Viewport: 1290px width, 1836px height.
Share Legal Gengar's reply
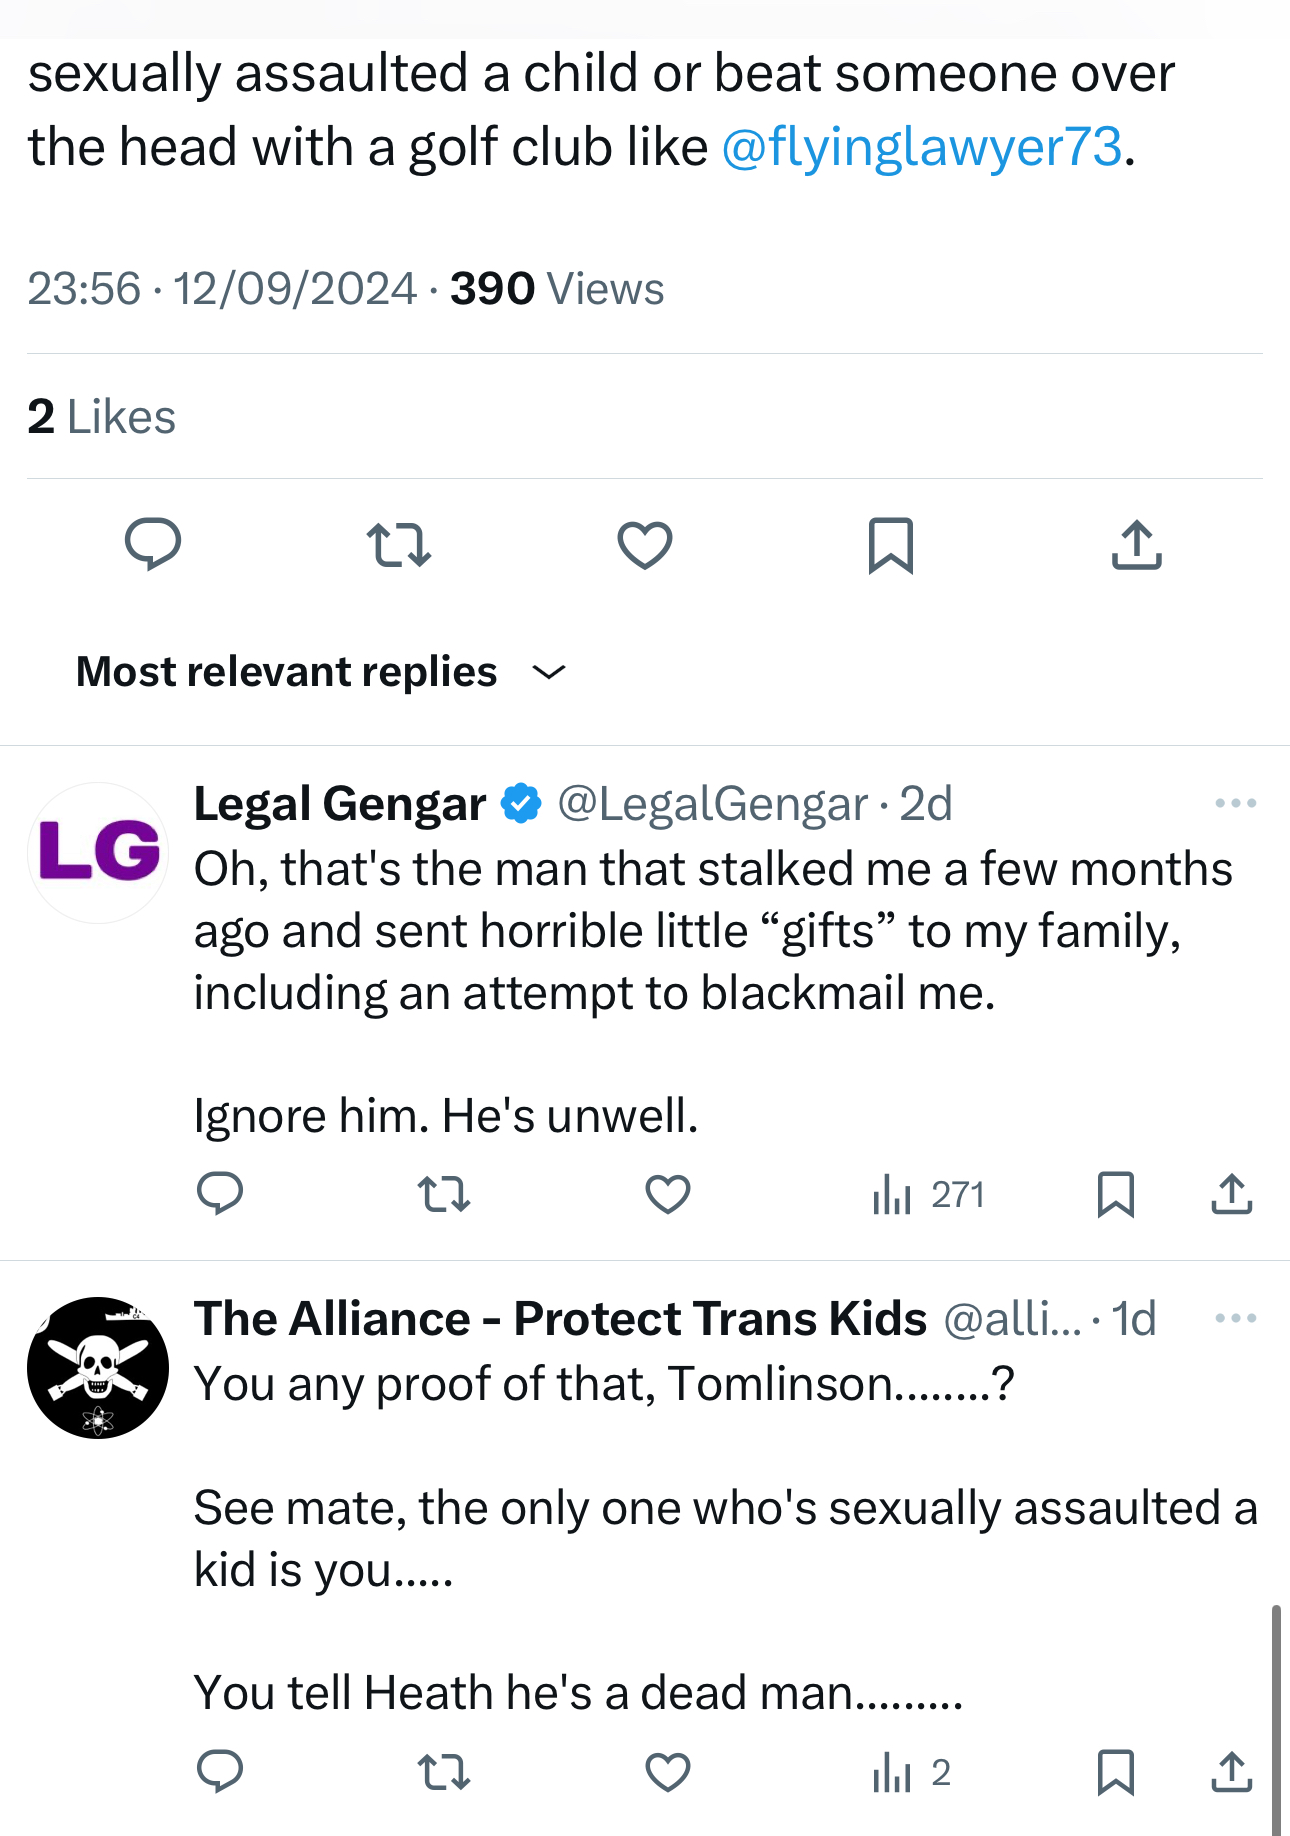coord(1231,1194)
